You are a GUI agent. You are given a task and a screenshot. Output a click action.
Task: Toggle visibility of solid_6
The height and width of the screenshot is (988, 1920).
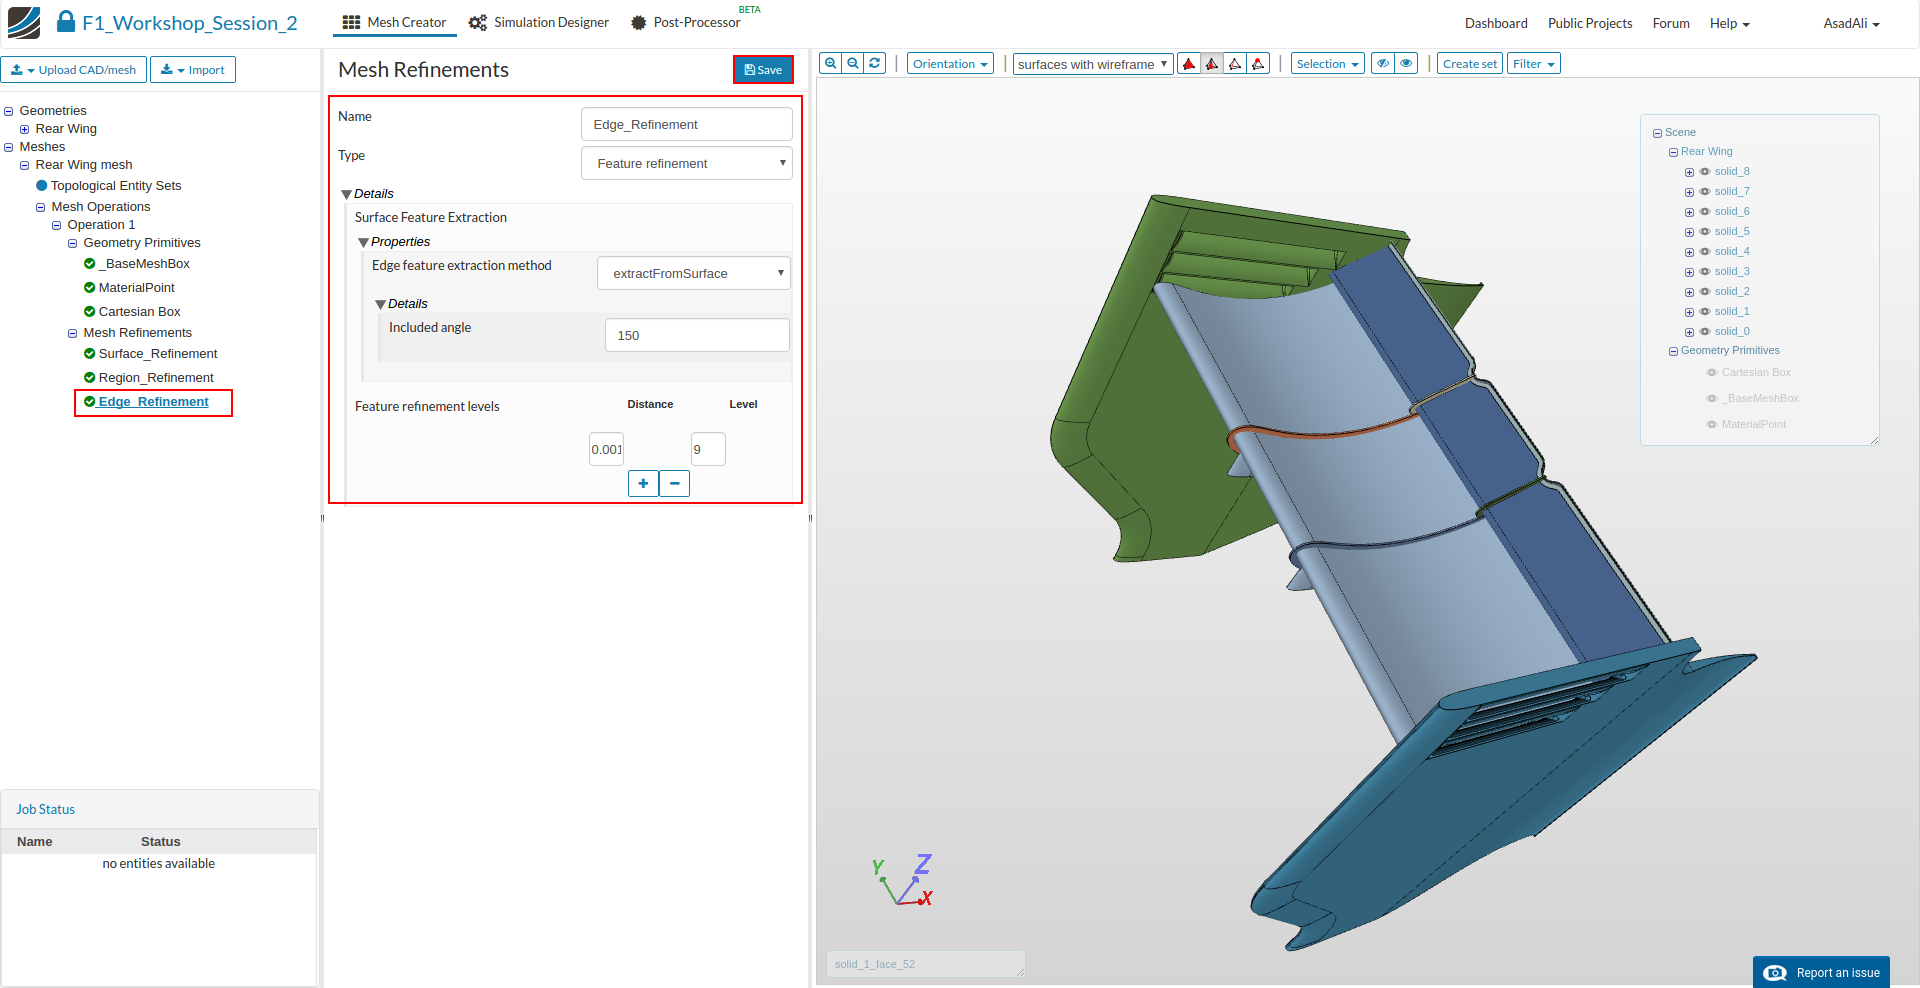click(x=1705, y=212)
